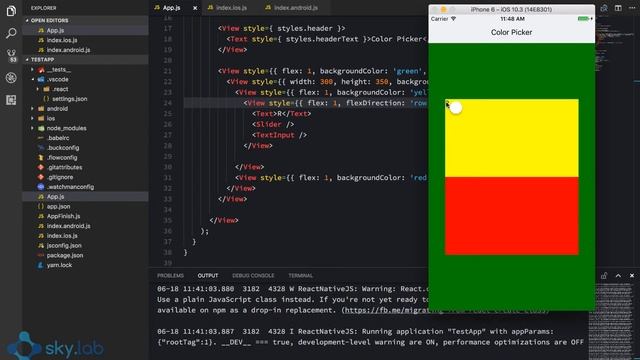Open AppFinish.js in the file tree
Image resolution: width=640 pixels, height=360 pixels.
click(63, 216)
